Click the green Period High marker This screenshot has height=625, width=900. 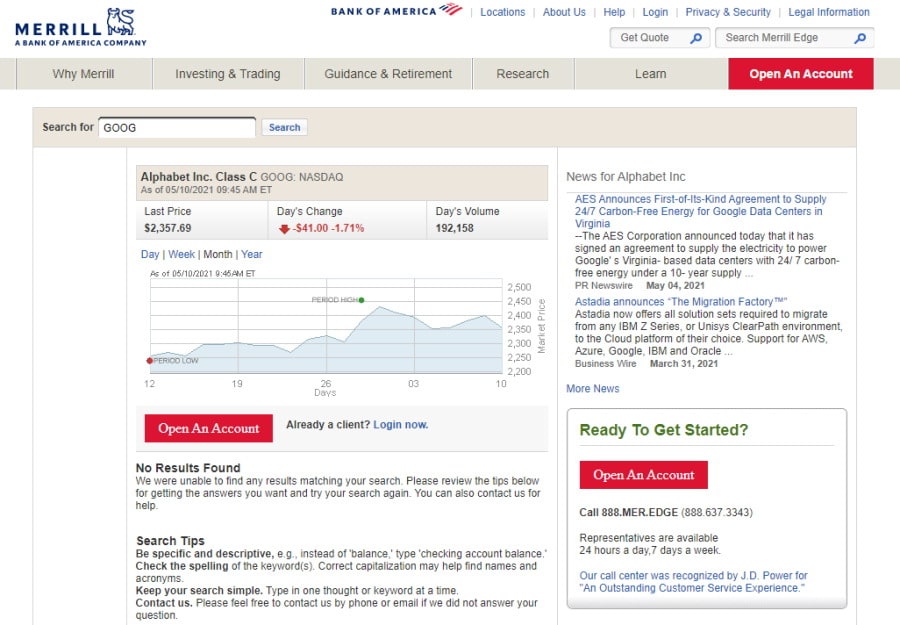[361, 300]
